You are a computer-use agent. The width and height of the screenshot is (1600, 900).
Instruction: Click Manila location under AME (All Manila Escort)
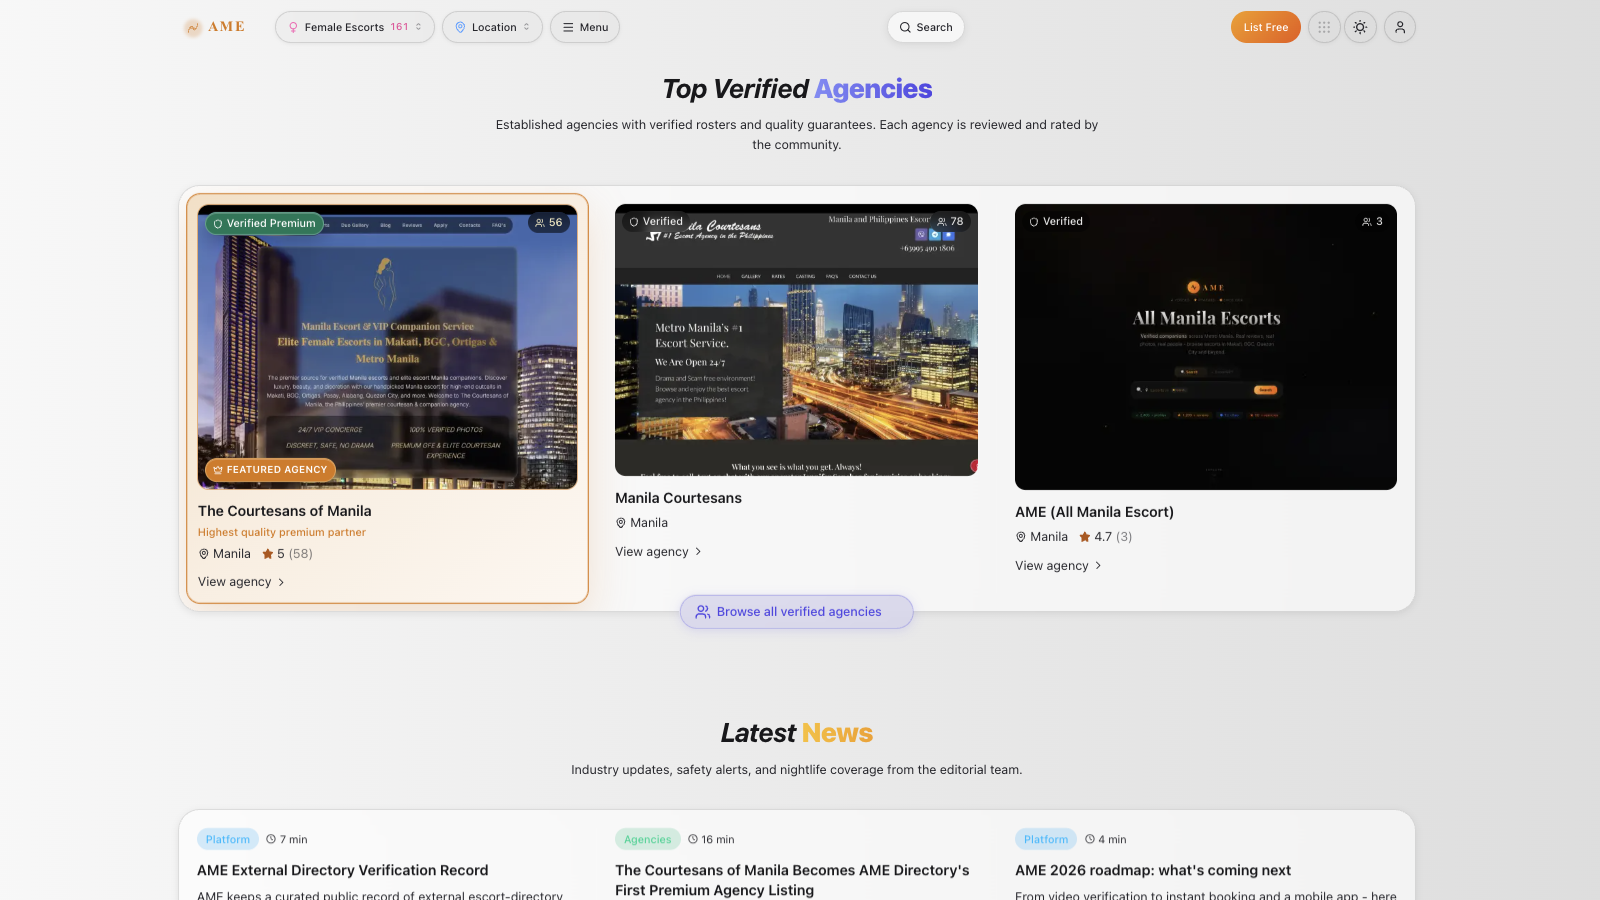click(x=1042, y=537)
